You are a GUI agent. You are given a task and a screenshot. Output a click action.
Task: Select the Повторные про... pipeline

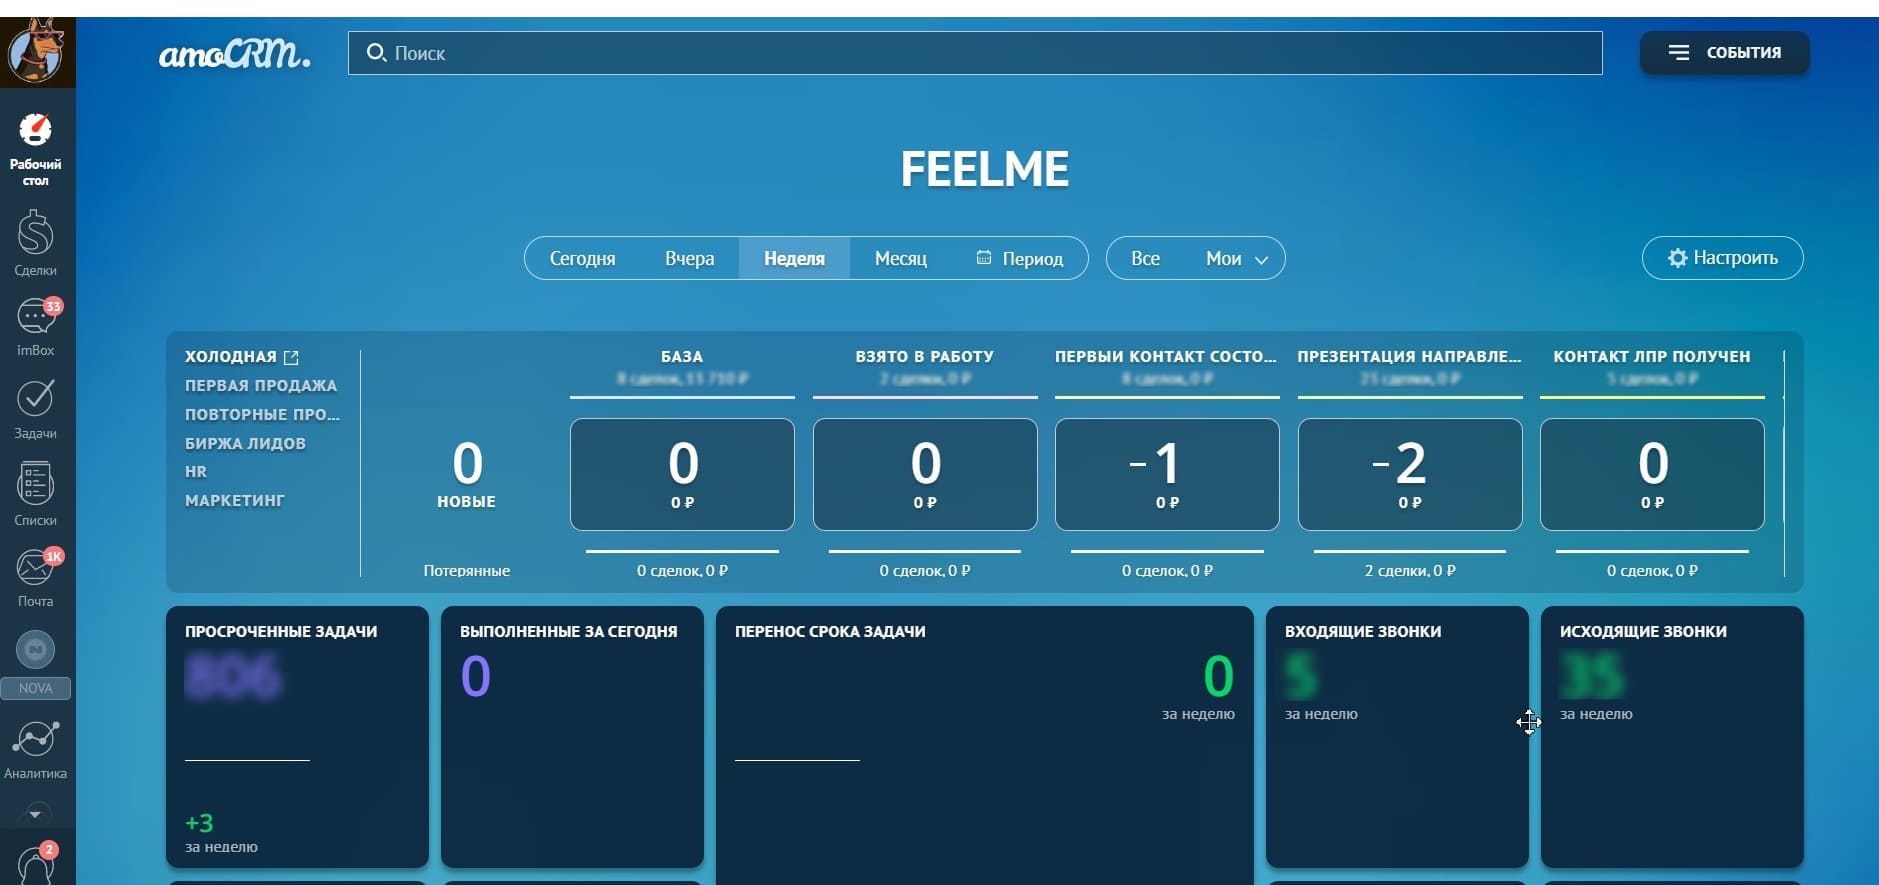coord(262,414)
